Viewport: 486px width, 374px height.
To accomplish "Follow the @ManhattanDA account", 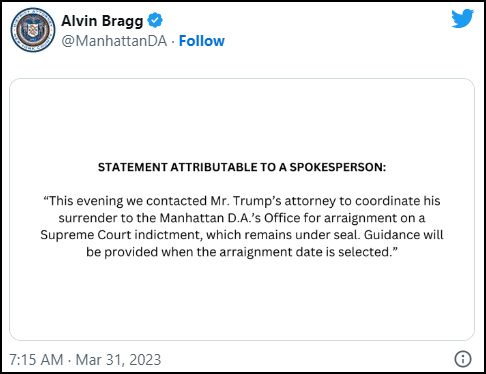I will 202,41.
